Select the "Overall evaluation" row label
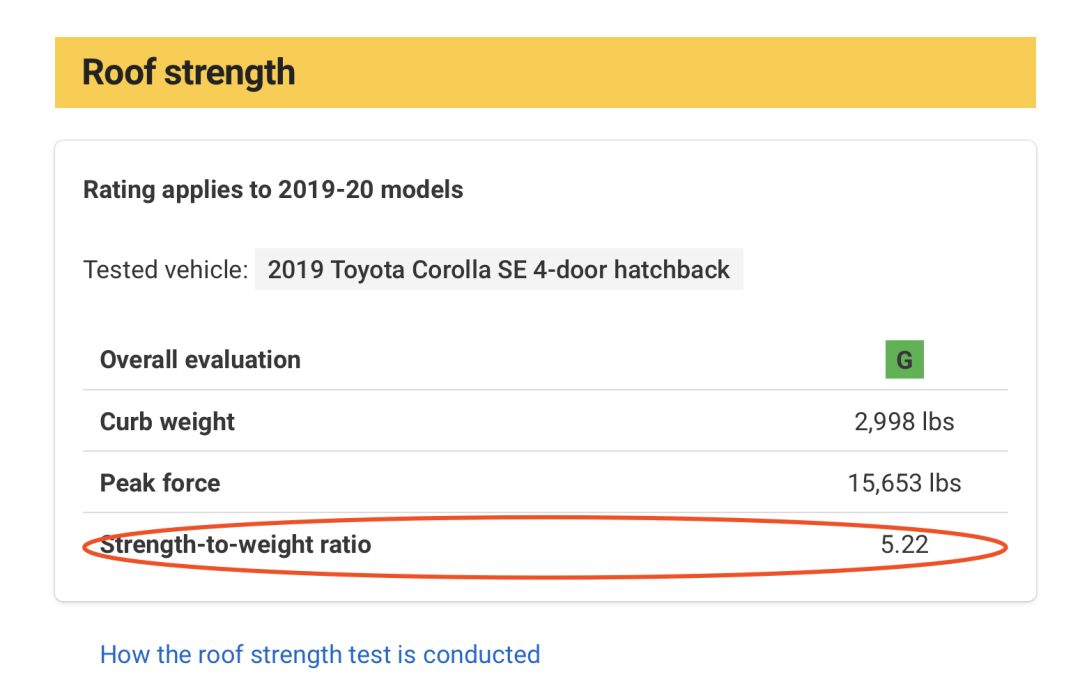The width and height of the screenshot is (1080, 700). pos(200,360)
